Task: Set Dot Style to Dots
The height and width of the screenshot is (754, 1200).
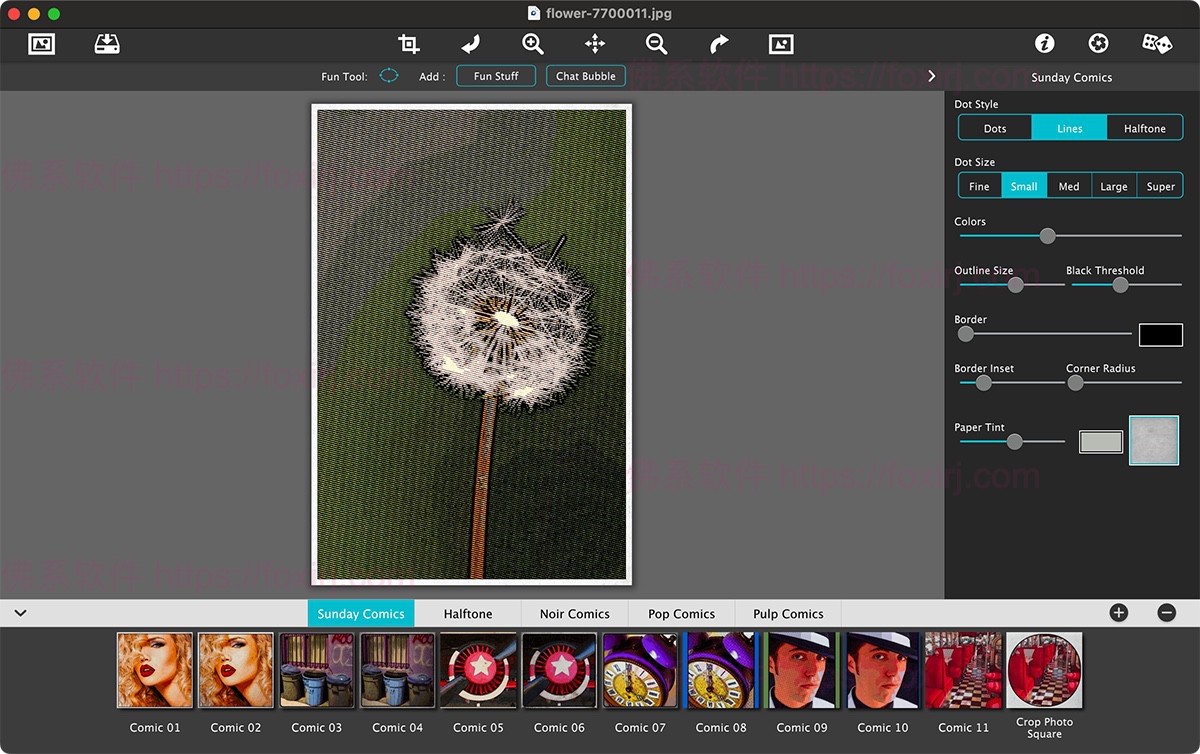Action: pos(995,128)
